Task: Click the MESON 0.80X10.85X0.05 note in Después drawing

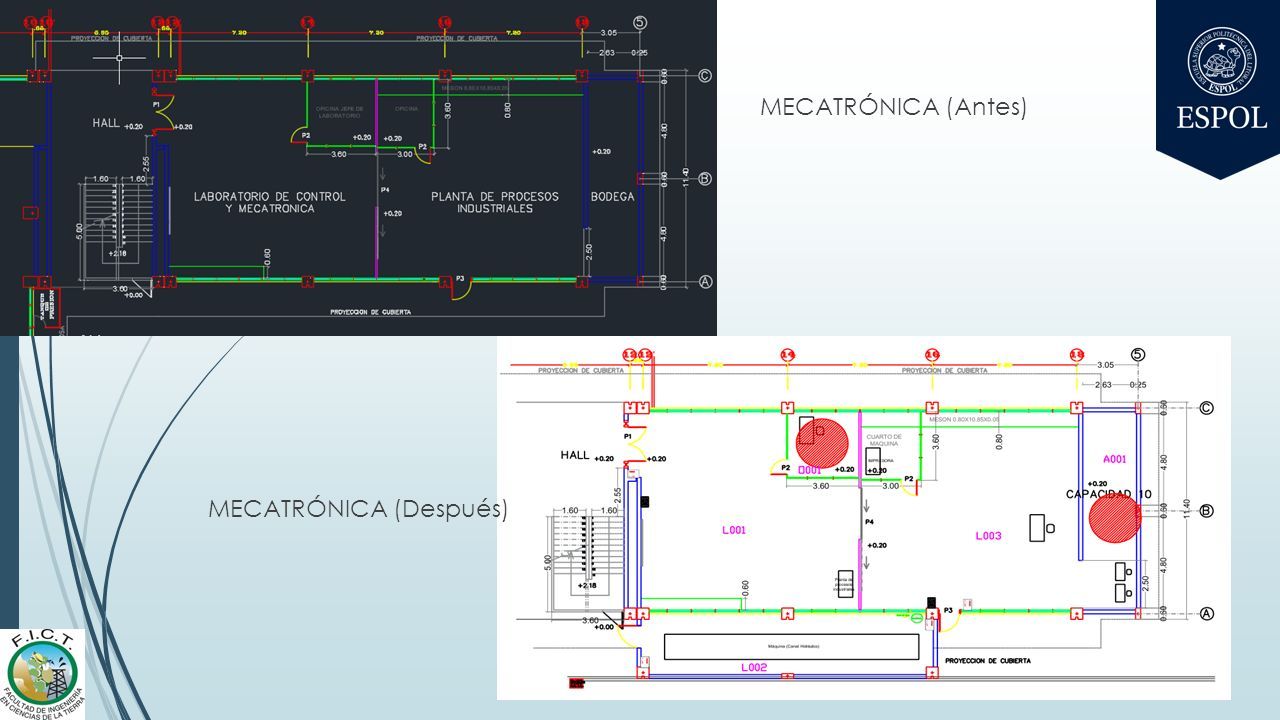Action: point(966,420)
